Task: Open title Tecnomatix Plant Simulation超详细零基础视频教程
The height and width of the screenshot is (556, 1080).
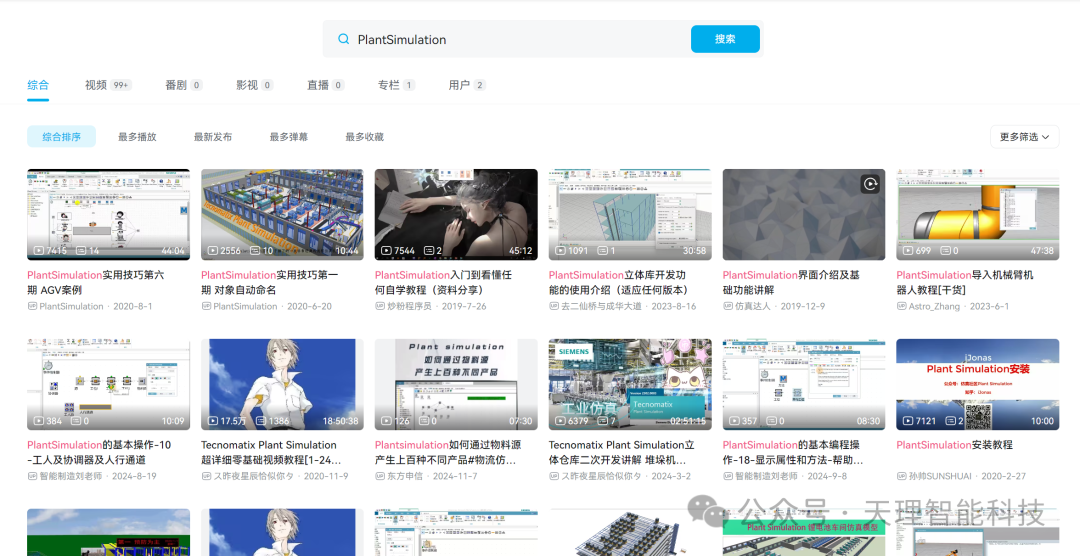Action: [x=271, y=452]
